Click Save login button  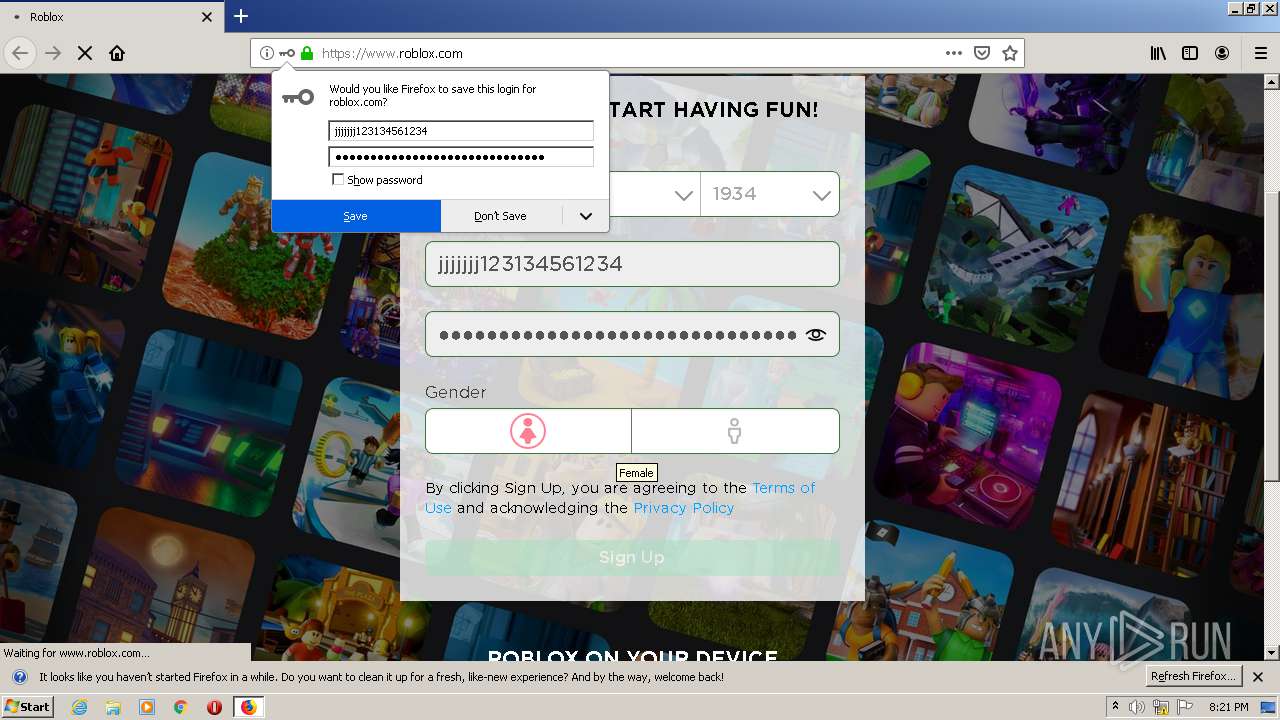point(356,216)
